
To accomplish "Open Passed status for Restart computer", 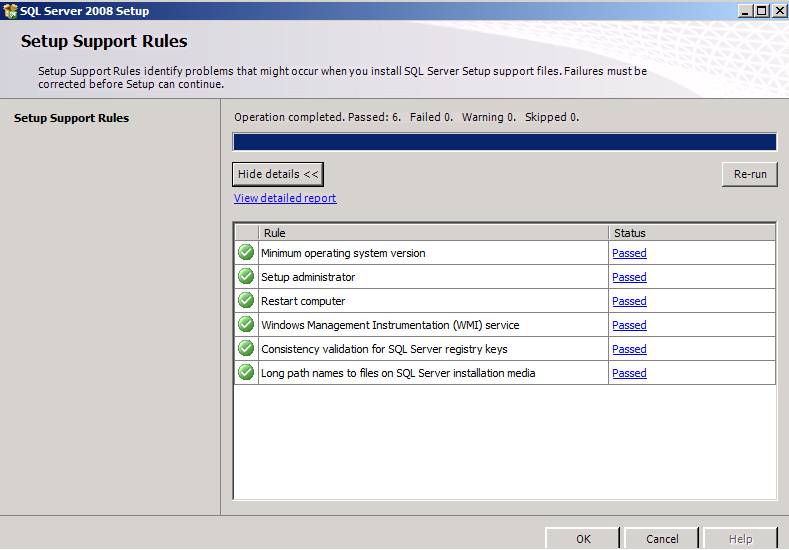I will (x=629, y=301).
